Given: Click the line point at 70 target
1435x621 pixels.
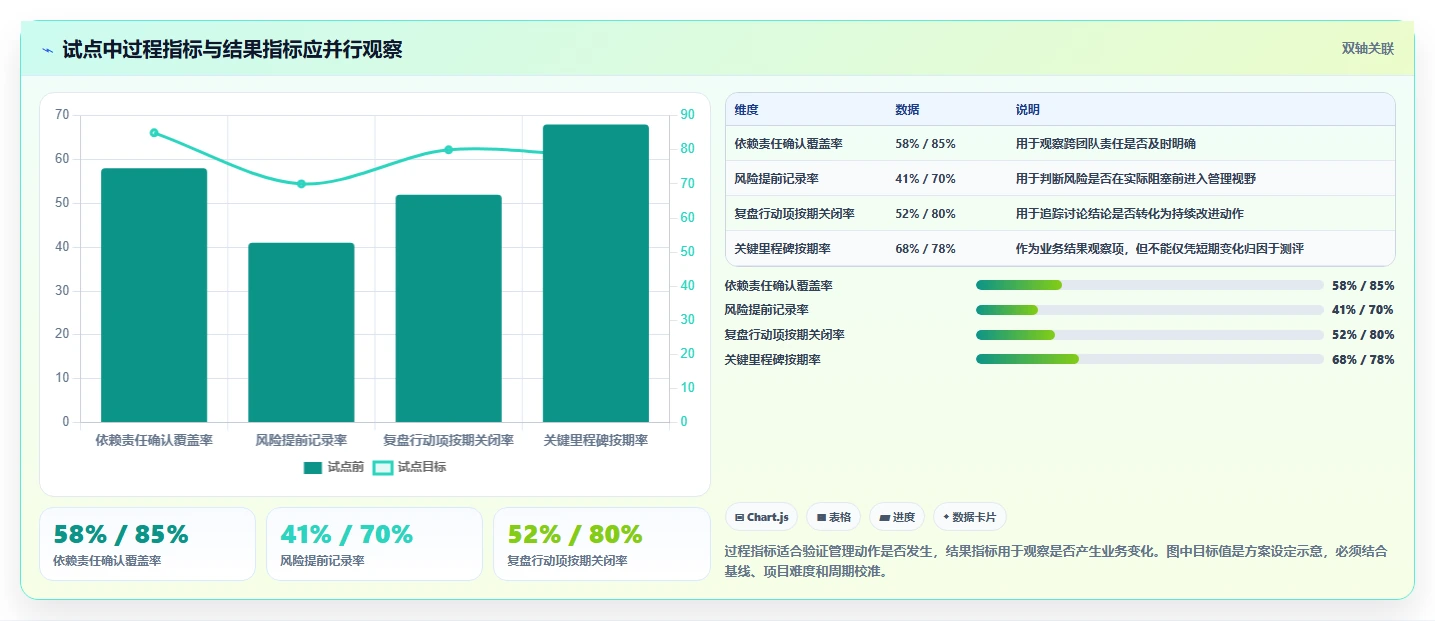Looking at the screenshot, I should point(301,184).
